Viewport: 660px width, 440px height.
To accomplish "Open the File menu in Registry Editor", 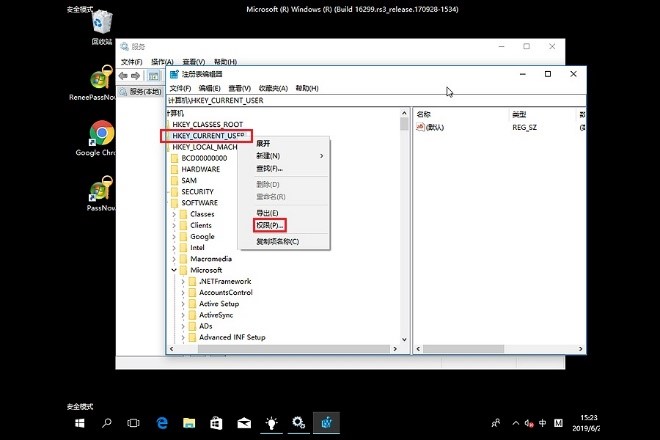I will tap(180, 88).
